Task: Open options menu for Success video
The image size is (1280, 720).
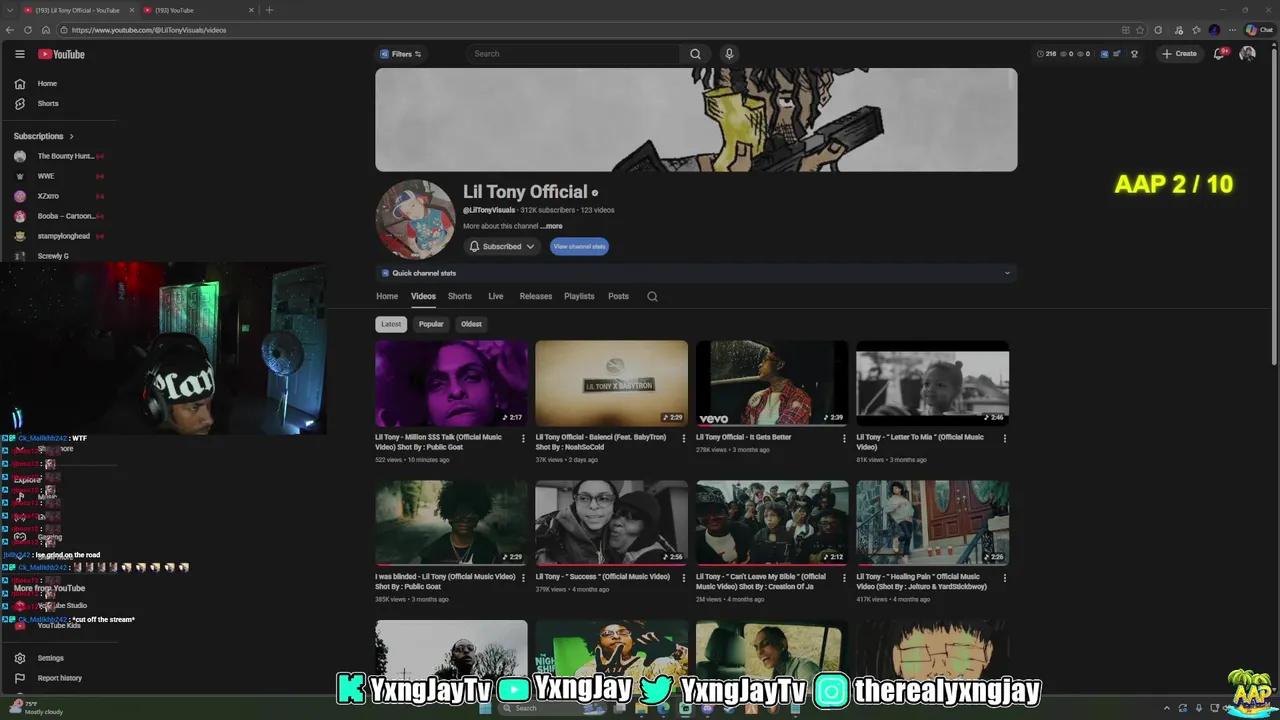Action: point(683,578)
